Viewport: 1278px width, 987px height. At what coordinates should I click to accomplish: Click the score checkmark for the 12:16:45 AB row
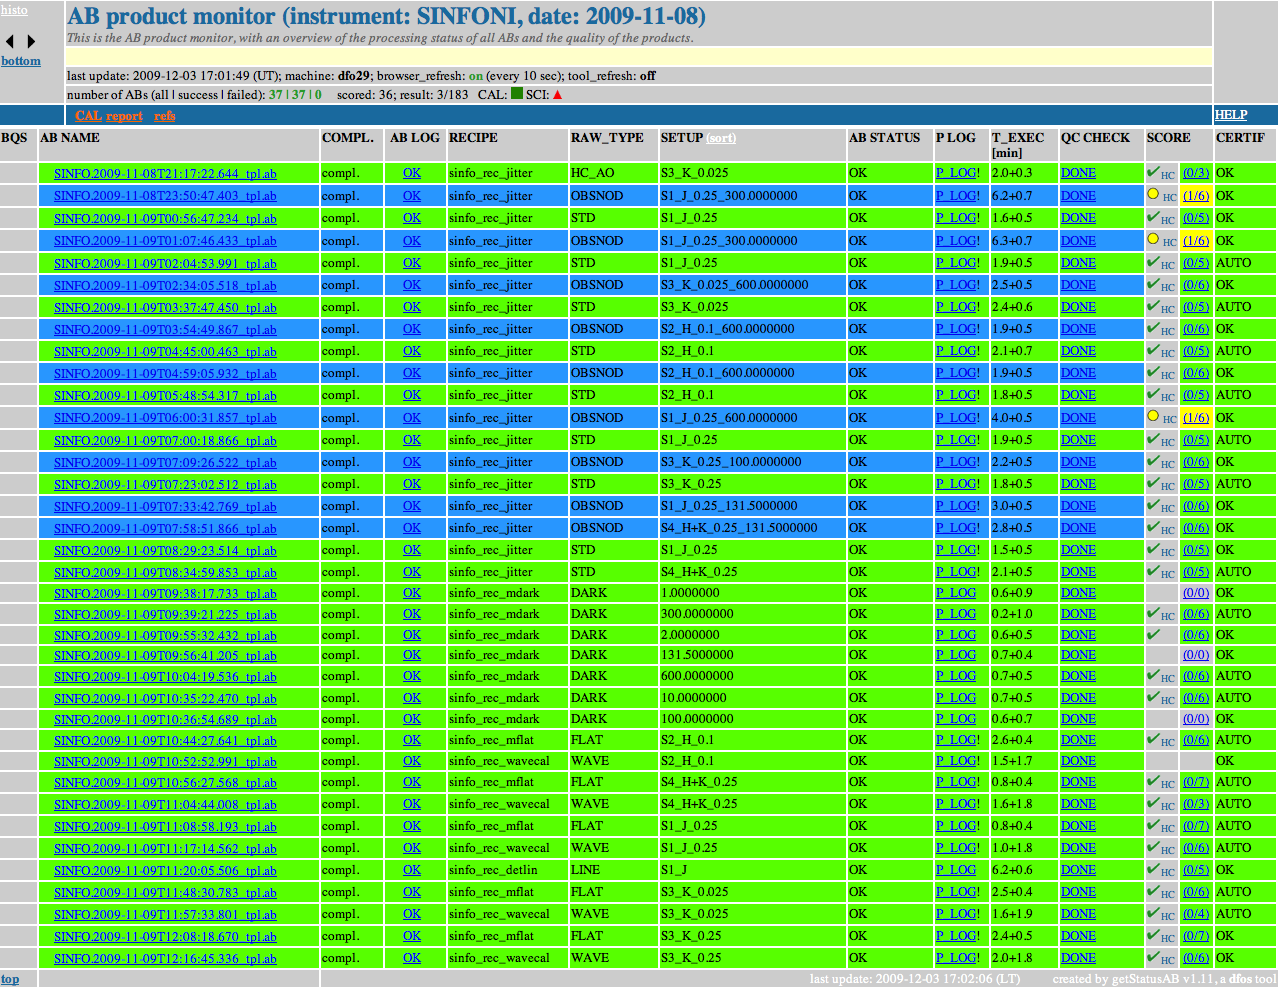pos(1153,957)
